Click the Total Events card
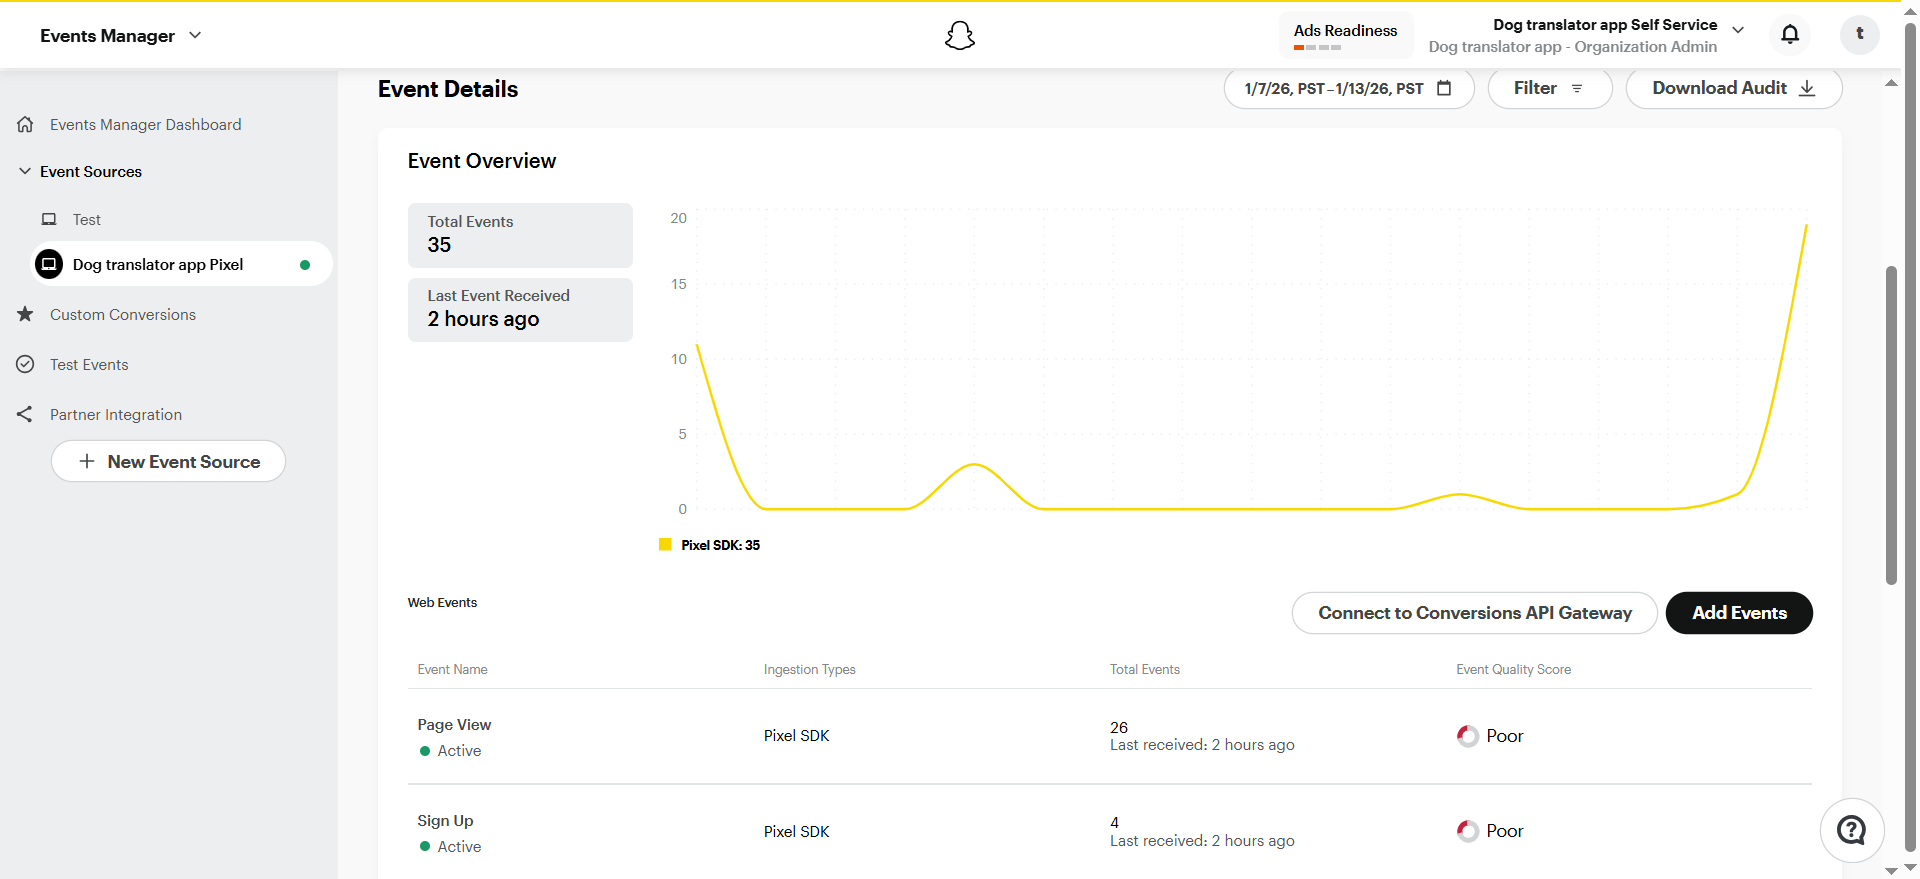 [x=520, y=235]
